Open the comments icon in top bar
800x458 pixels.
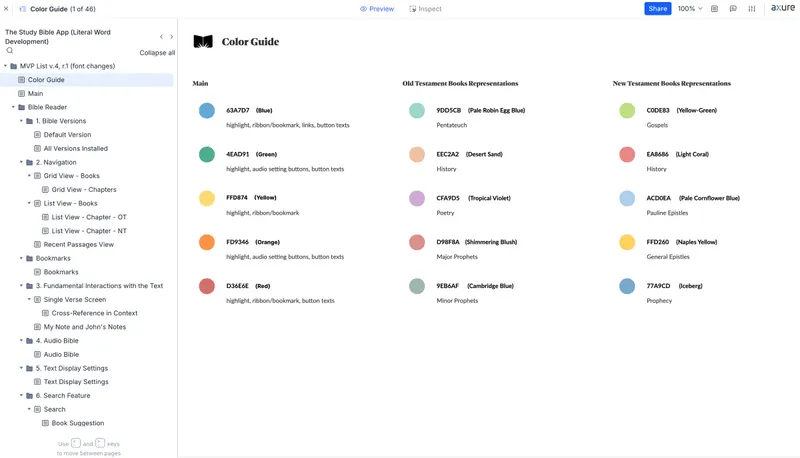tap(733, 9)
